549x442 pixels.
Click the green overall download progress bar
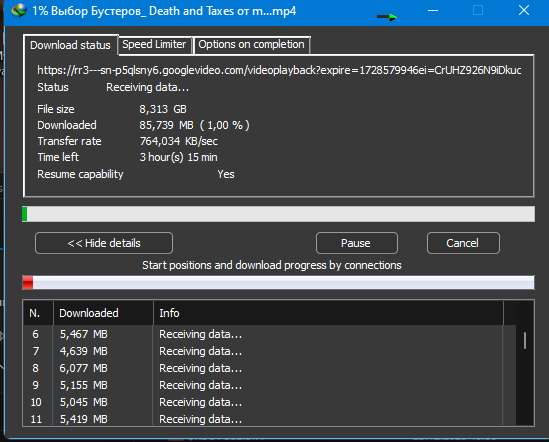[278, 214]
